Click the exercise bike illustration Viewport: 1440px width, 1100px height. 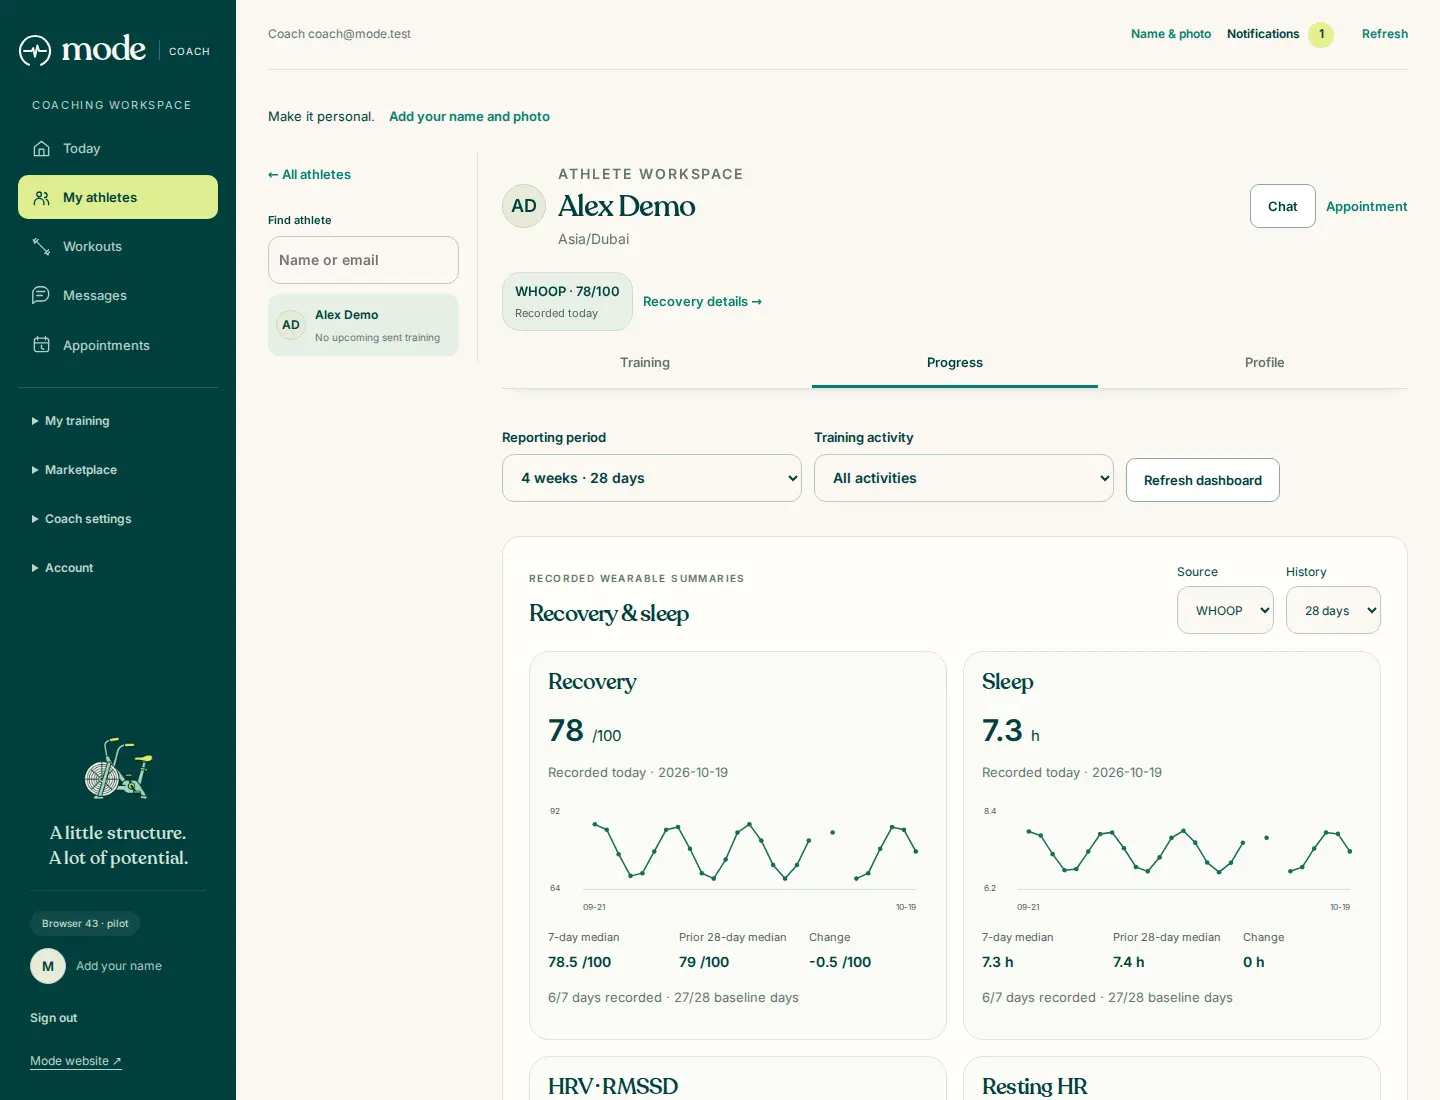click(x=118, y=769)
